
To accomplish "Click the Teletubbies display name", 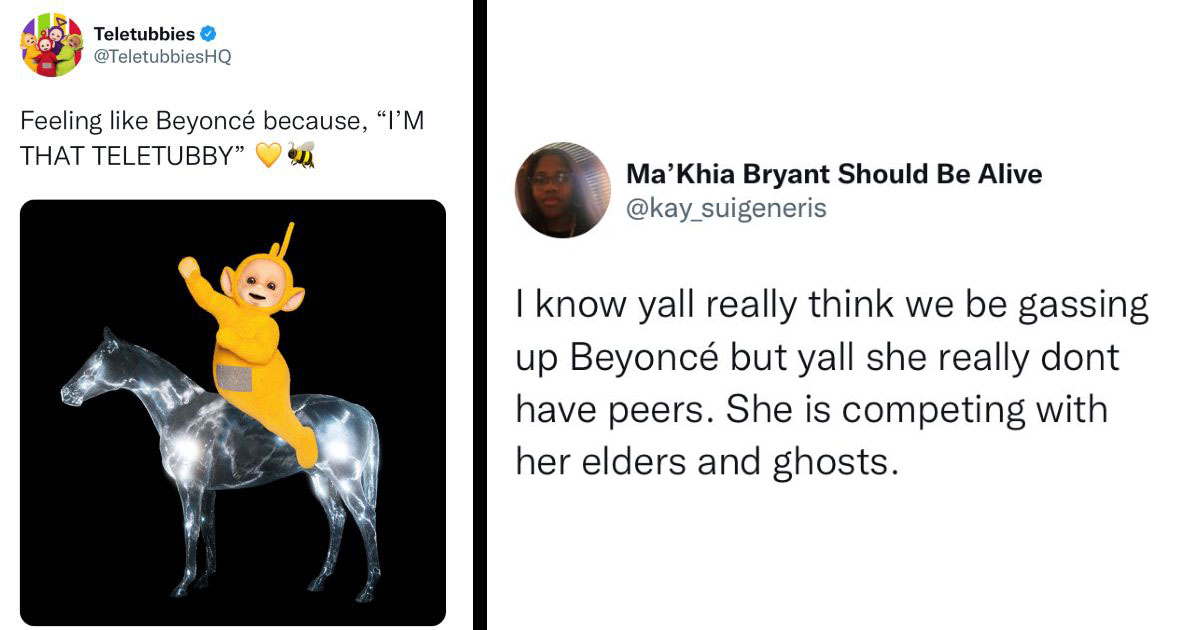I will (144, 35).
